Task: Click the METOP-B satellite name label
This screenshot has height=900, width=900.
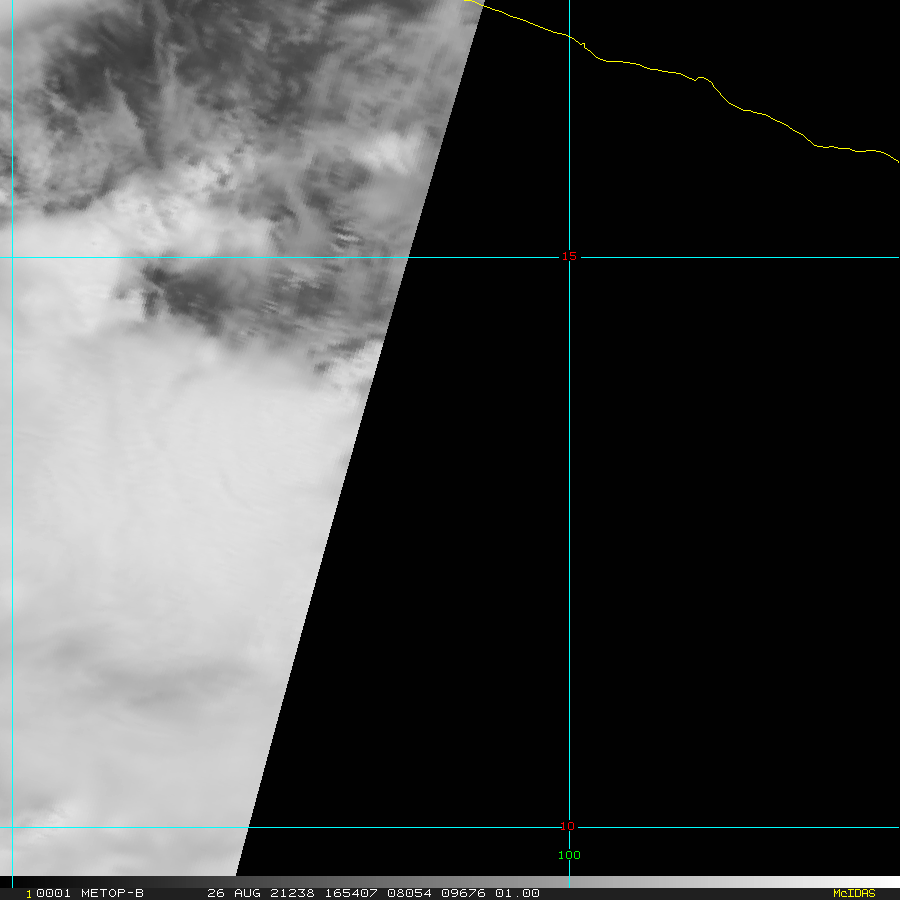Action: (112, 893)
